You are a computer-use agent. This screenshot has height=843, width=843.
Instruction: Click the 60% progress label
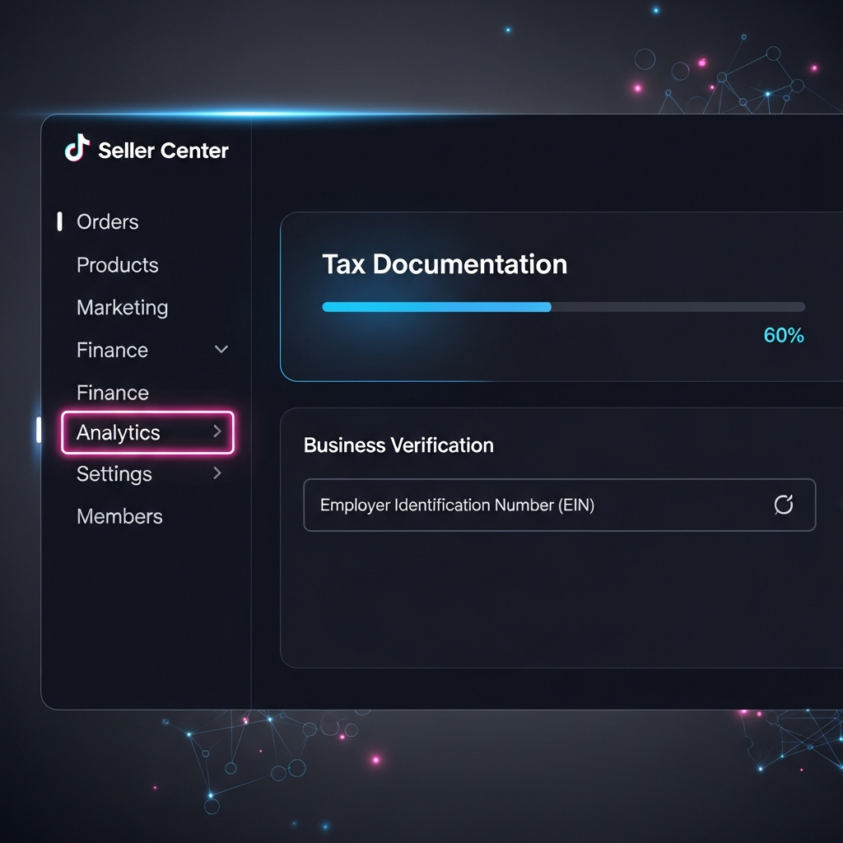[784, 335]
